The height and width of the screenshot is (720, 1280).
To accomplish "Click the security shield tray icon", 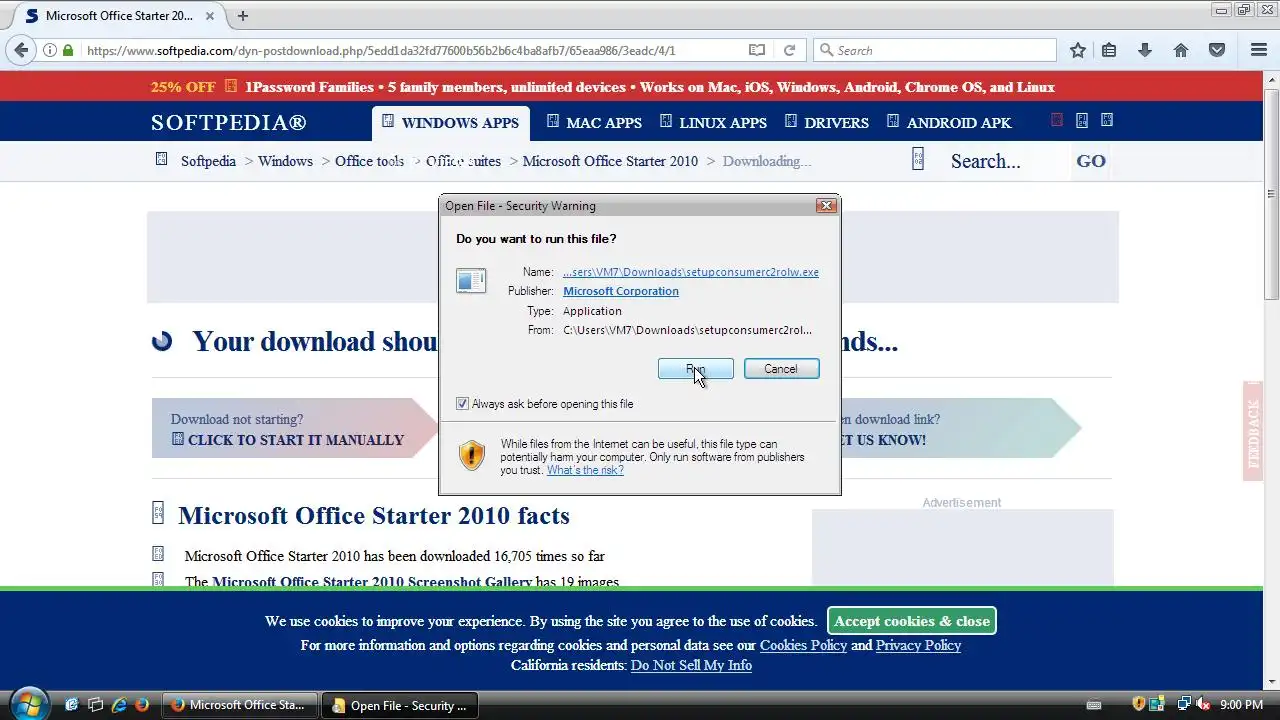I will point(1139,705).
